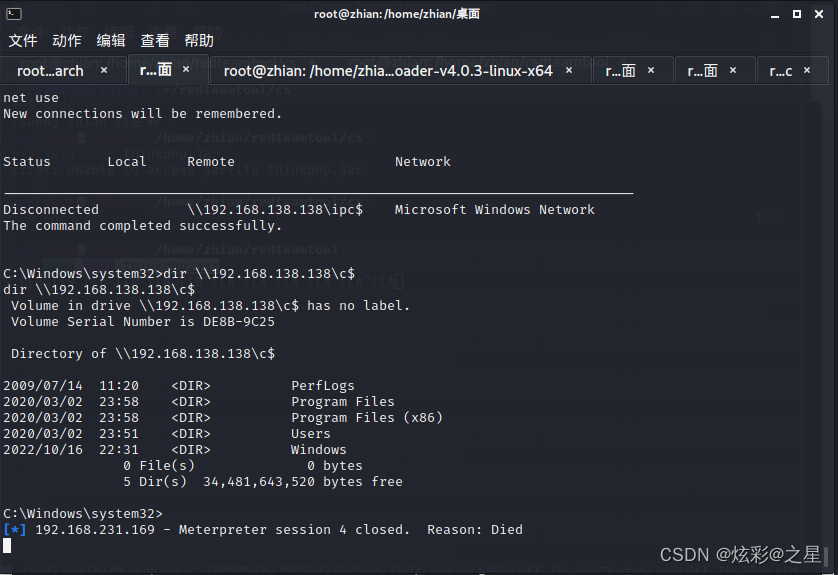This screenshot has height=575, width=838.
Task: Click the 'Remote' column header
Action: tap(211, 161)
